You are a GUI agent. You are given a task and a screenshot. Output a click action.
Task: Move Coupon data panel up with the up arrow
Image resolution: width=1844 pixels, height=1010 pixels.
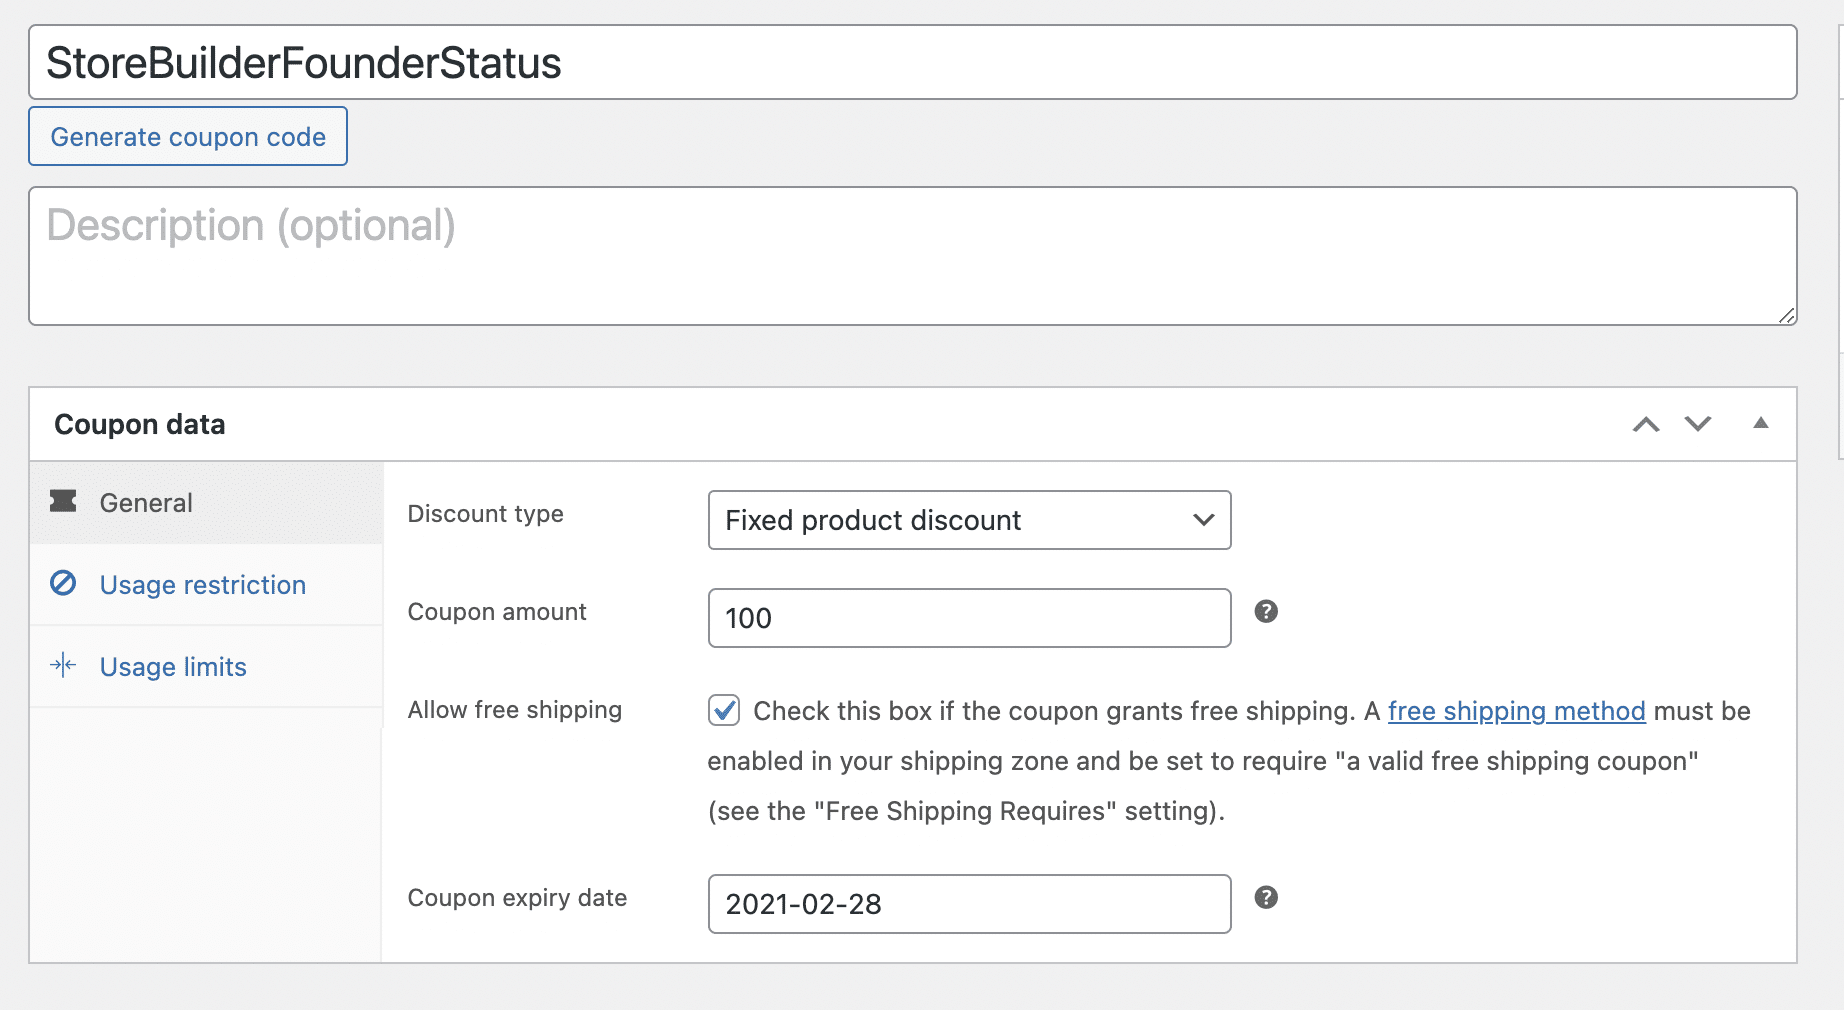[1646, 424]
